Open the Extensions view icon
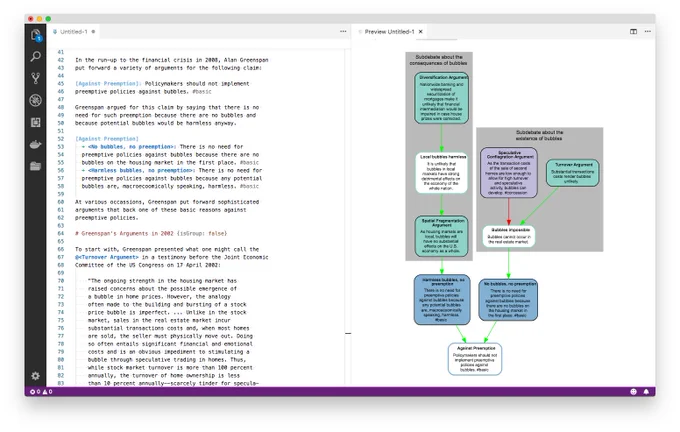The height and width of the screenshot is (432, 680). pyautogui.click(x=36, y=122)
